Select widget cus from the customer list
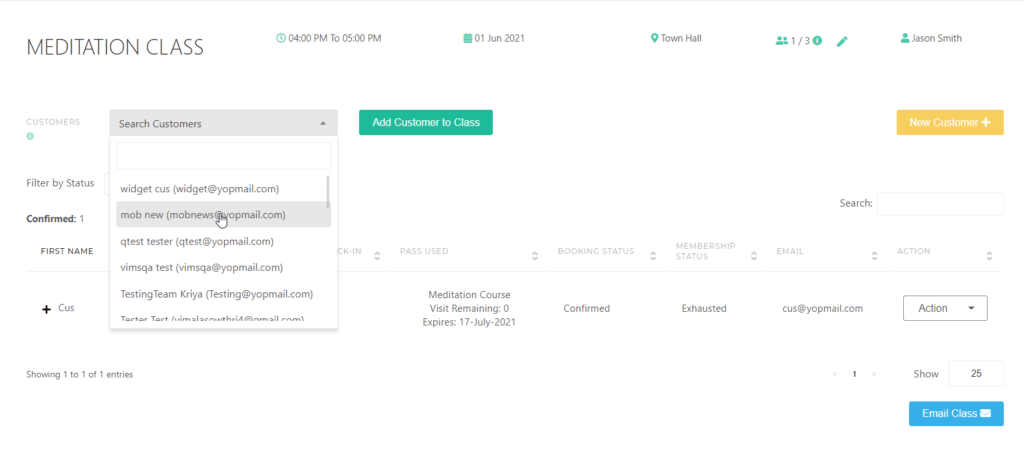Image resolution: width=1024 pixels, height=456 pixels. click(199, 188)
